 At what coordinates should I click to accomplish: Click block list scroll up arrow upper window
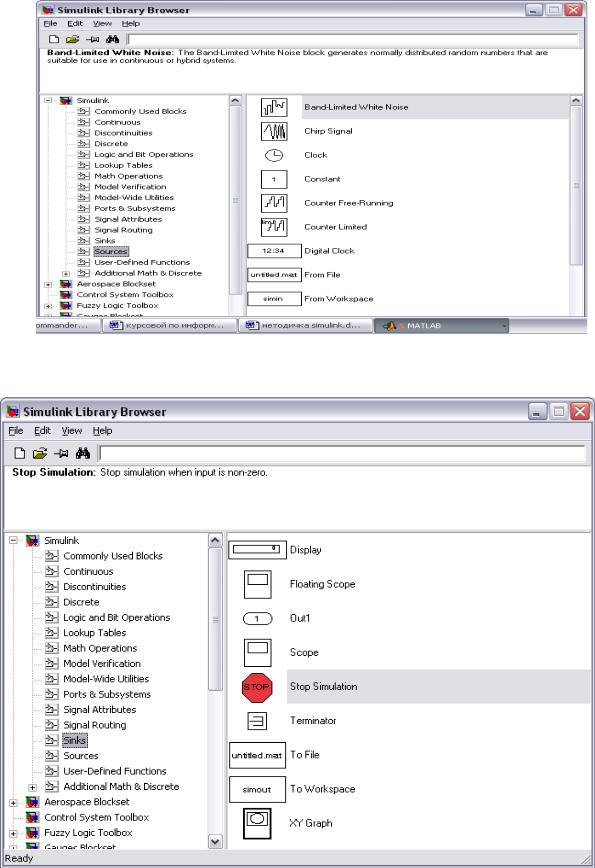click(576, 101)
